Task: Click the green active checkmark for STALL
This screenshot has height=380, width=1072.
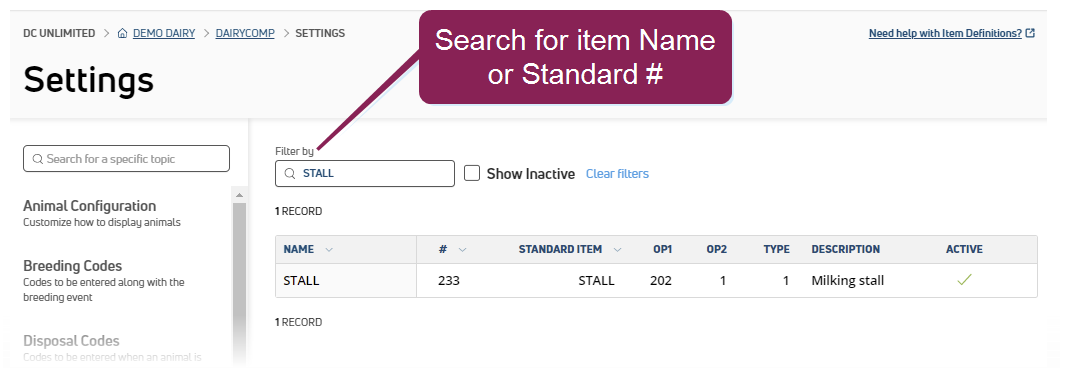Action: click(964, 280)
